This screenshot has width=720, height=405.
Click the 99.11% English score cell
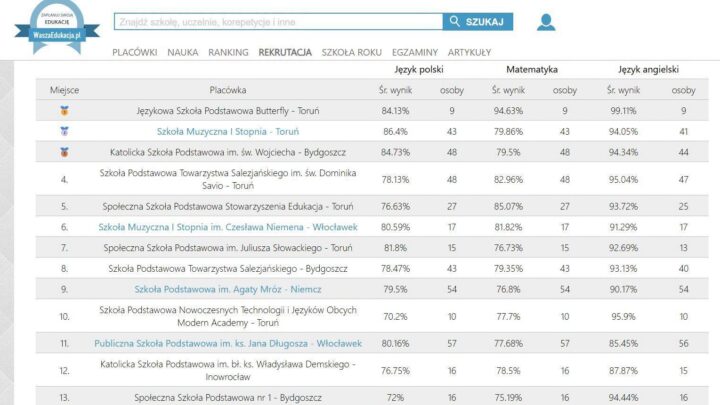[x=623, y=111]
